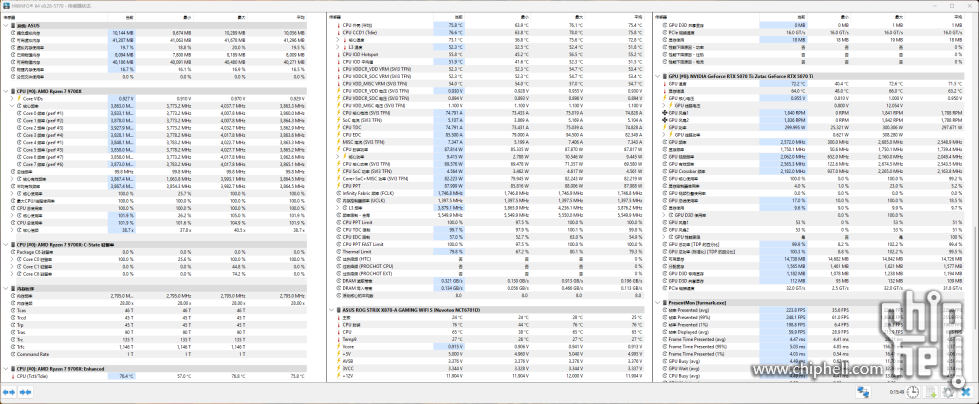Collapse the CPU [#0]: AMD Ryzen 7 9700X group
This screenshot has height=404, width=979.
tap(5, 90)
